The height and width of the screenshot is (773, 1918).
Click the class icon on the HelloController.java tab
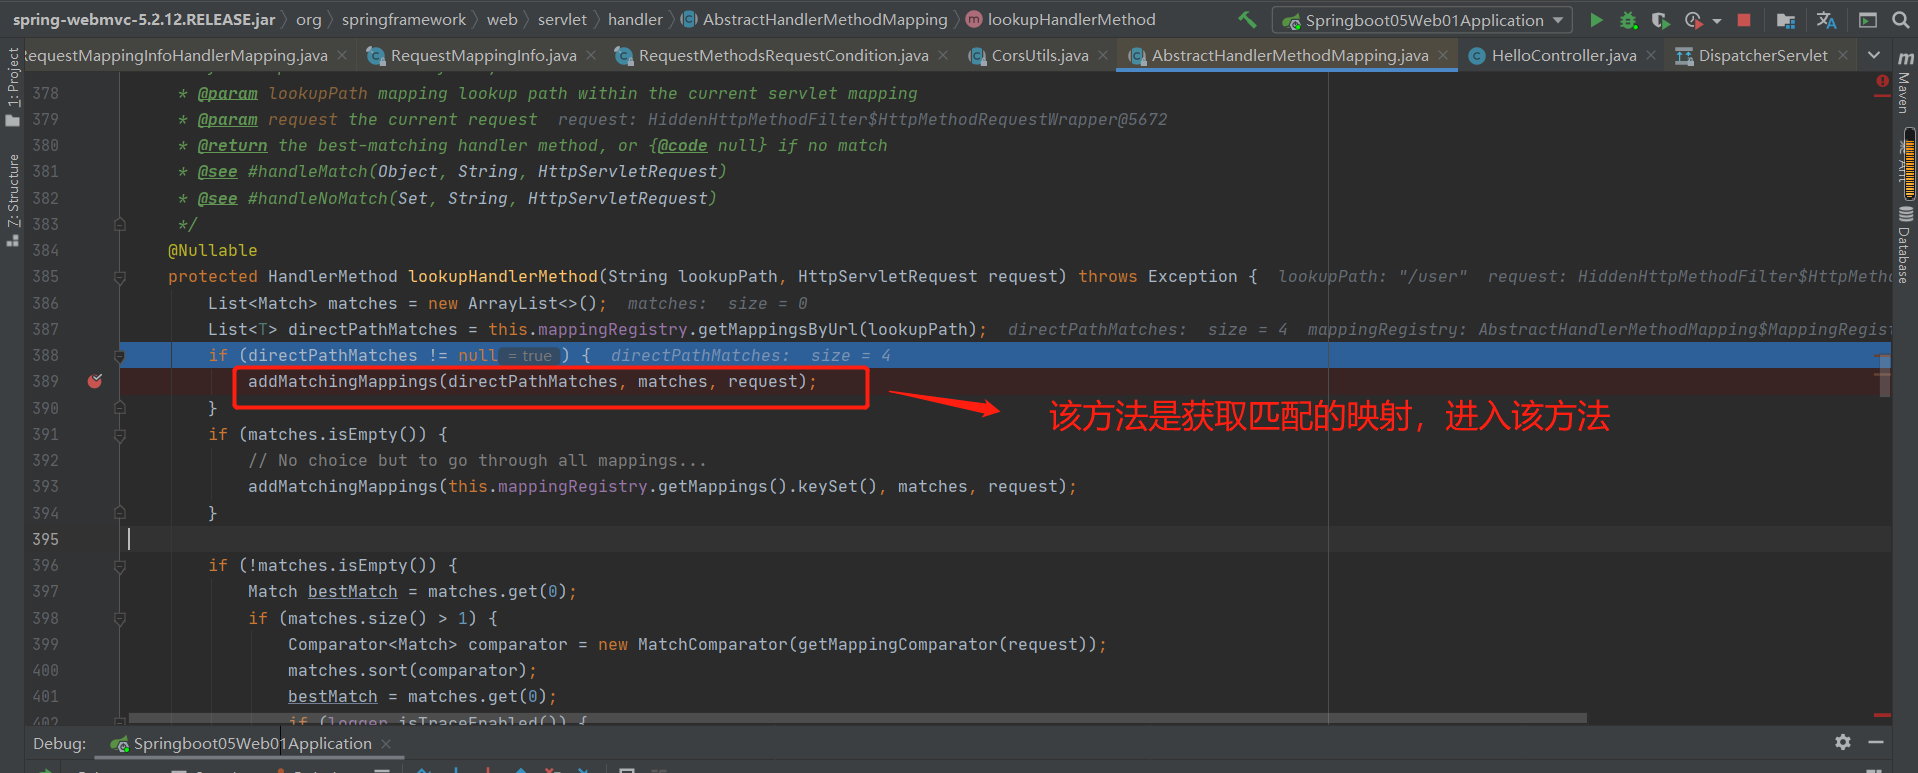[1476, 56]
